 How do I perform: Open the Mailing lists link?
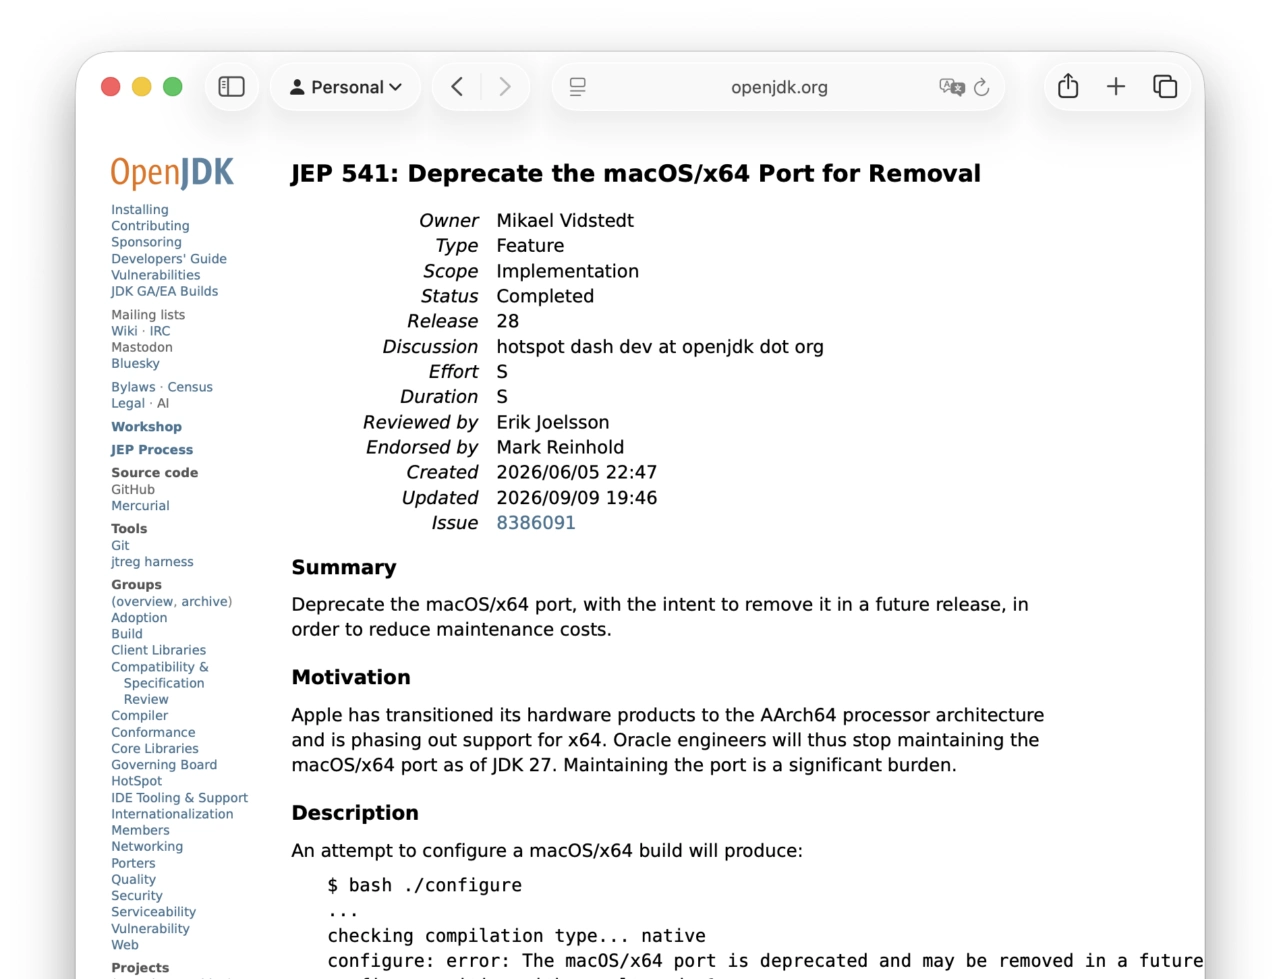(148, 315)
